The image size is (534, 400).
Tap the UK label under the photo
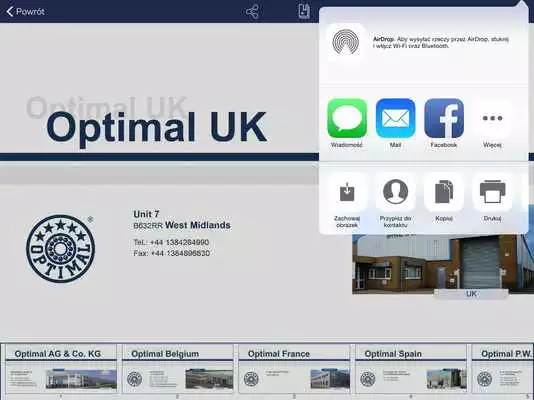471,294
